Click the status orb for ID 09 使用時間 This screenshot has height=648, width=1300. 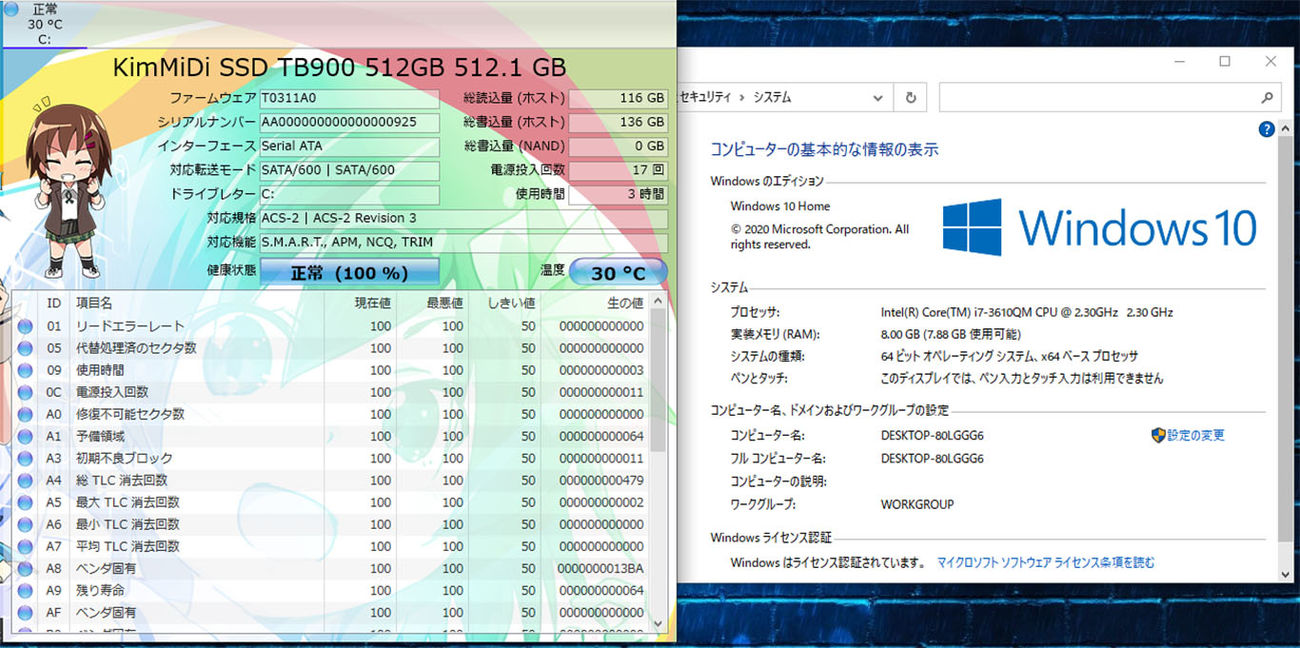25,370
